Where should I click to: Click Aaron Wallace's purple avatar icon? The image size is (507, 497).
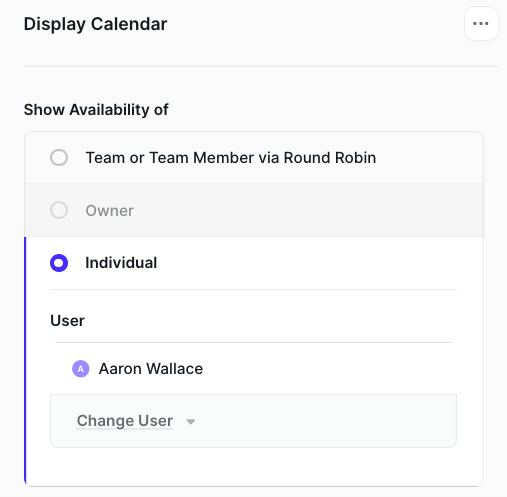(x=81, y=369)
